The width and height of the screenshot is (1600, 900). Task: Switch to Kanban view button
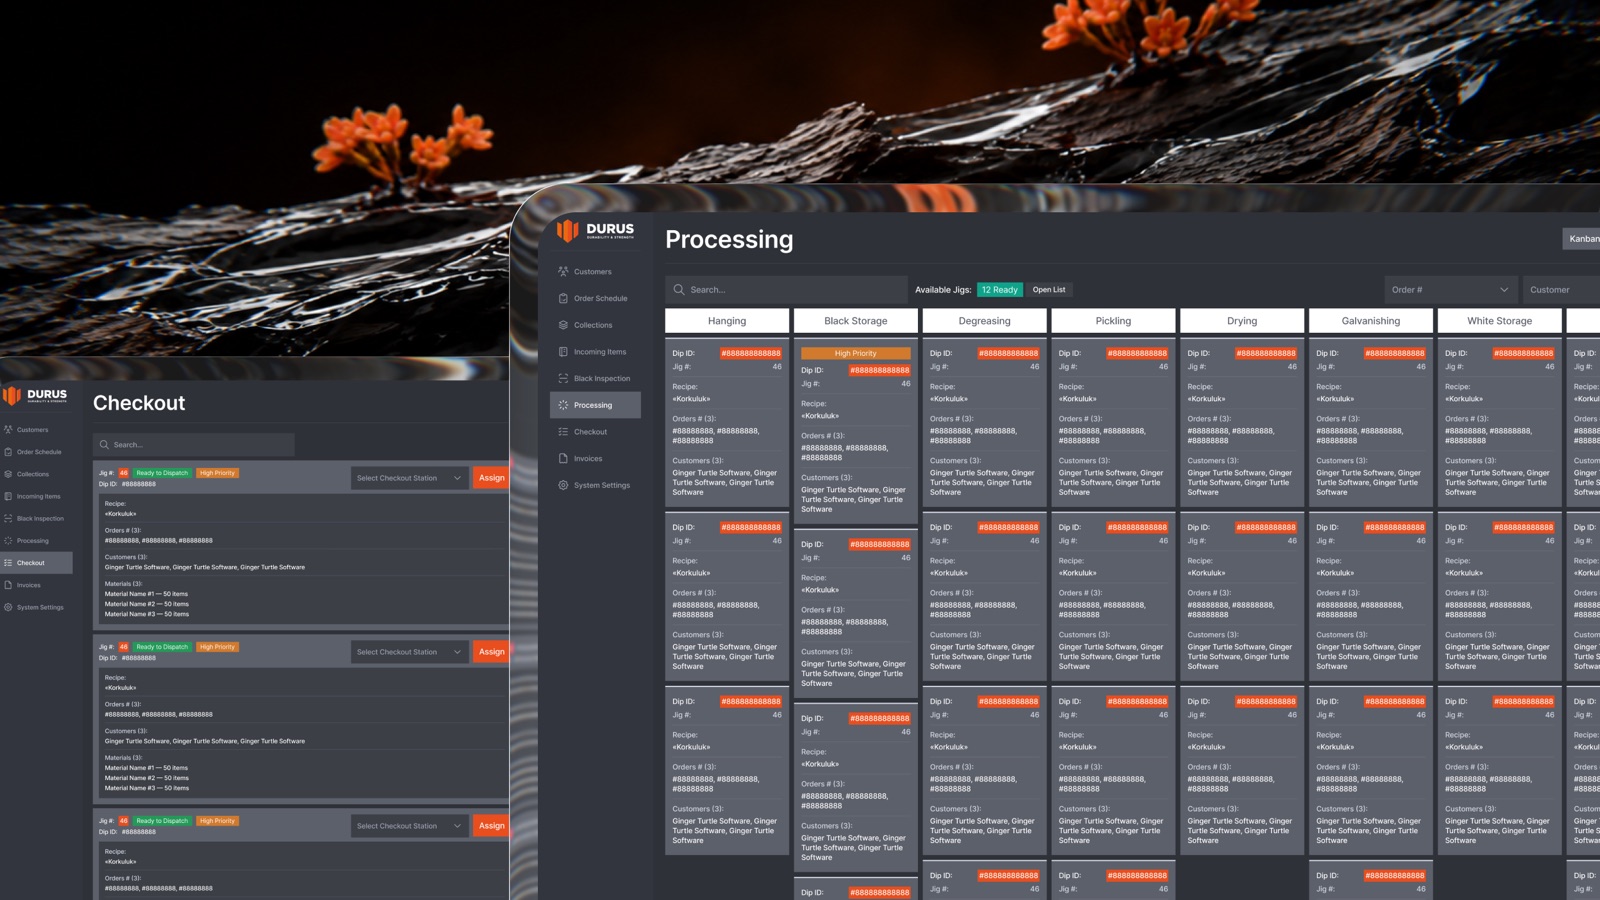[x=1582, y=239]
